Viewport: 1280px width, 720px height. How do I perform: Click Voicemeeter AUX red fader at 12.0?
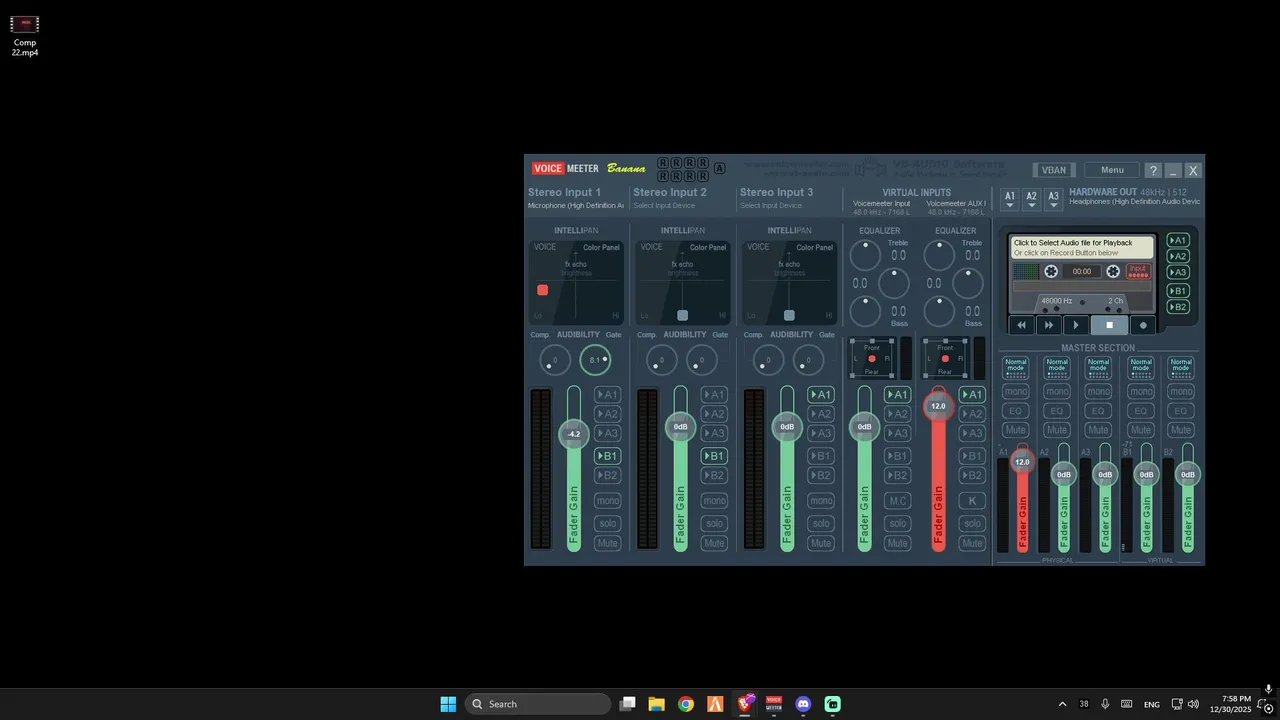coord(938,405)
